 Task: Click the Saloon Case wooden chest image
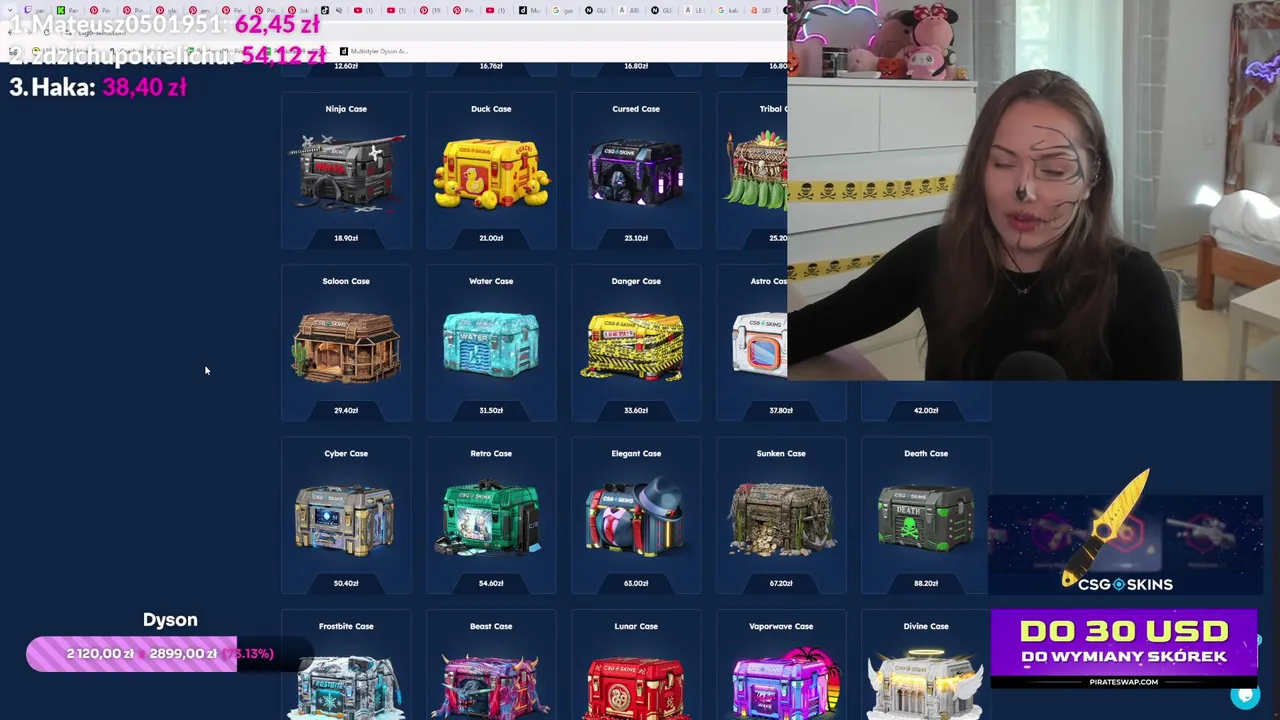[346, 347]
